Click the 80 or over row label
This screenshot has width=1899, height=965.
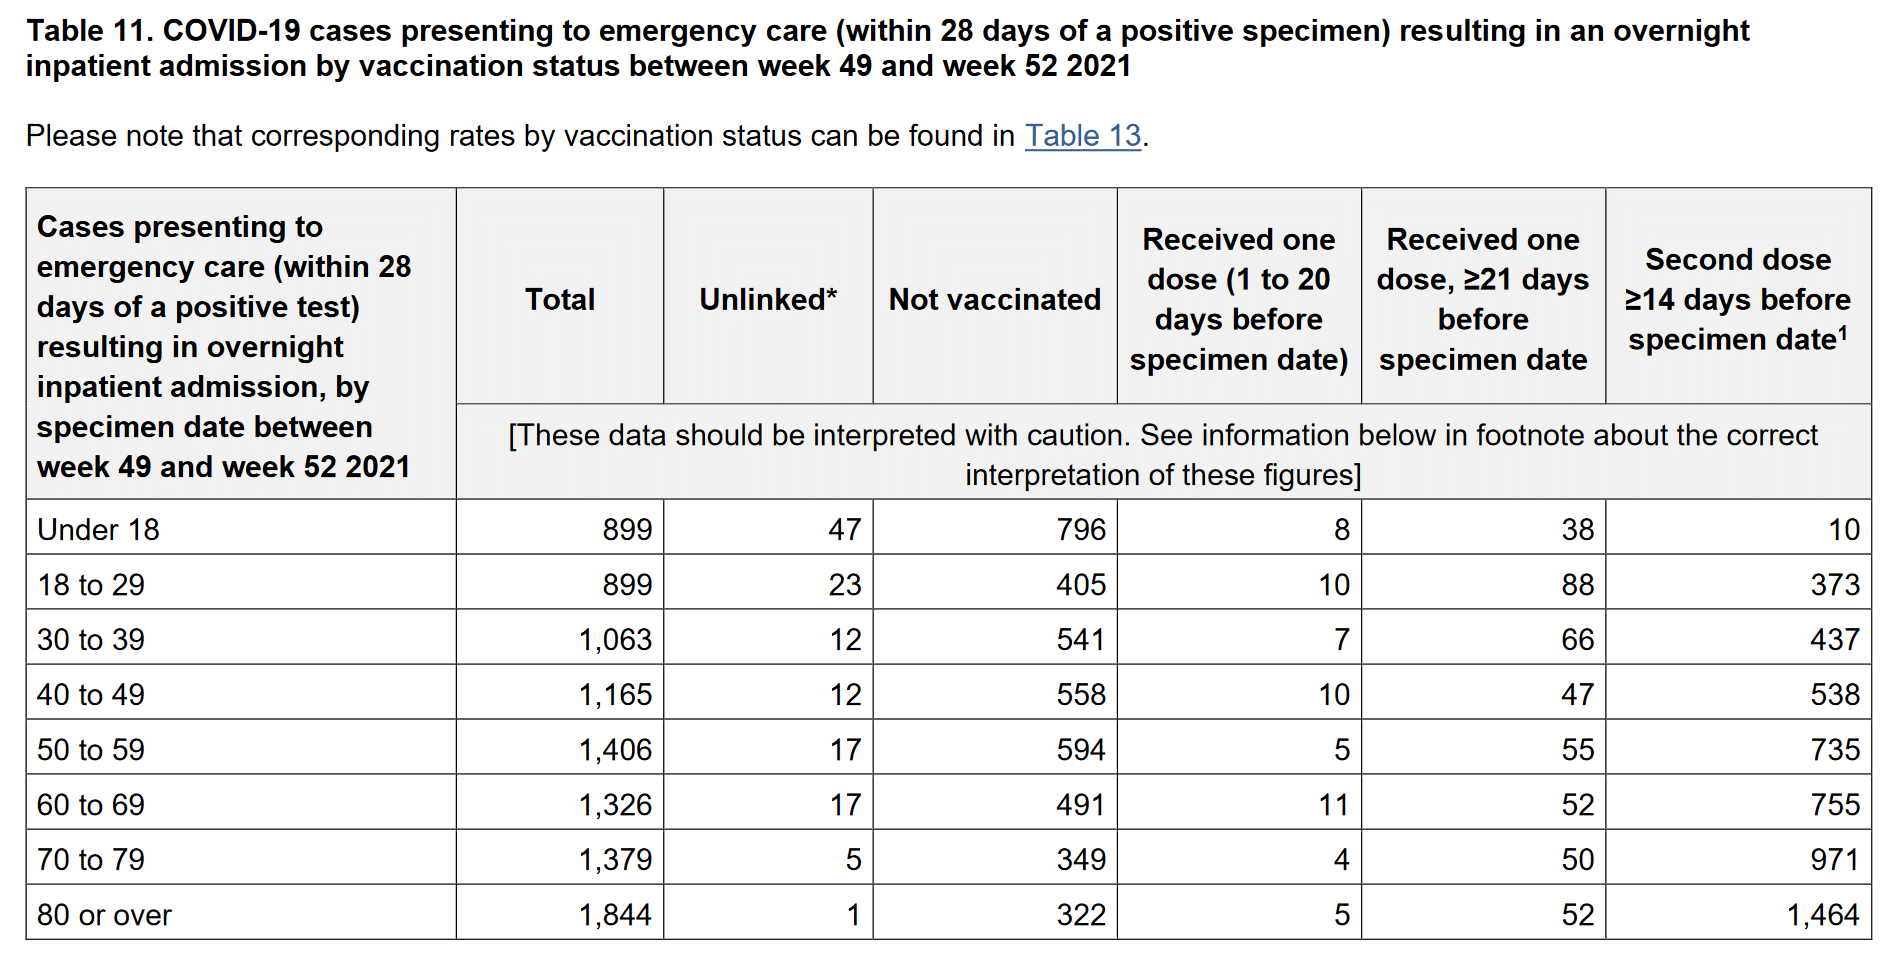[104, 914]
